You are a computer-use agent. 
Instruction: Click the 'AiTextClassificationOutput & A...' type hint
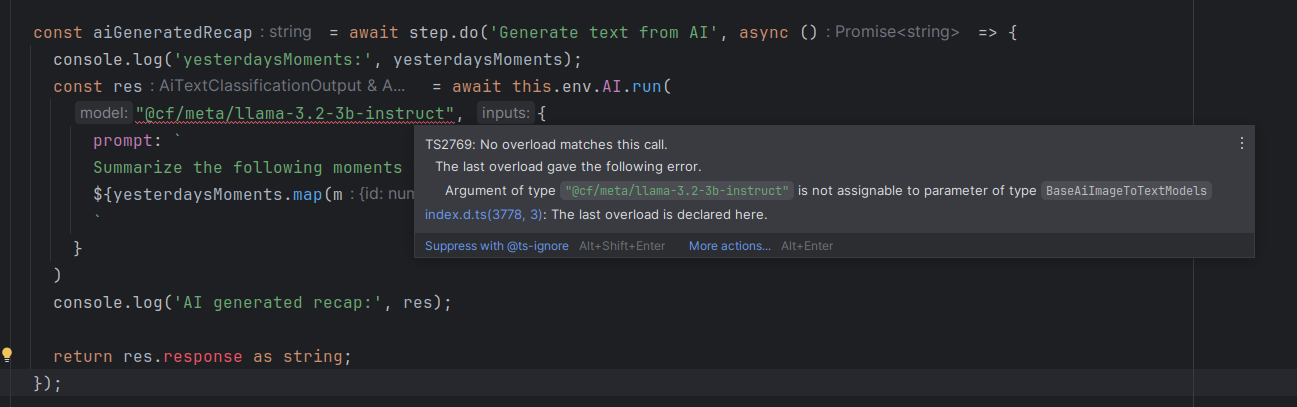[x=277, y=86]
